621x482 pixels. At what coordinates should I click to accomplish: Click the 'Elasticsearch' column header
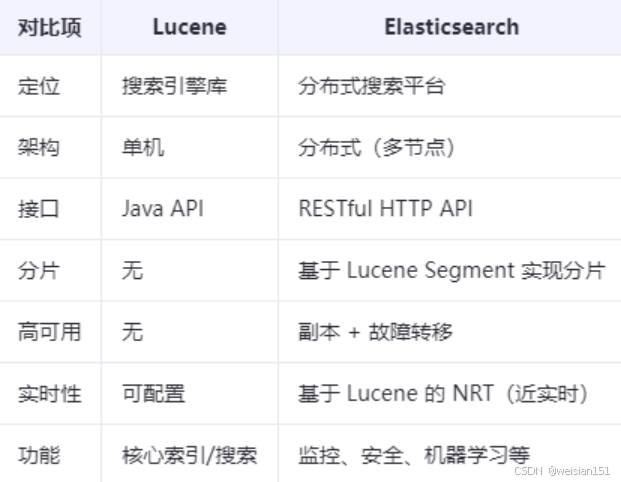[x=452, y=27]
